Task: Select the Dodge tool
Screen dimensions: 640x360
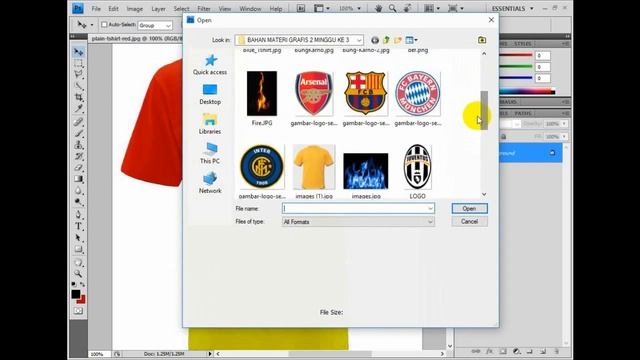Action: click(78, 202)
